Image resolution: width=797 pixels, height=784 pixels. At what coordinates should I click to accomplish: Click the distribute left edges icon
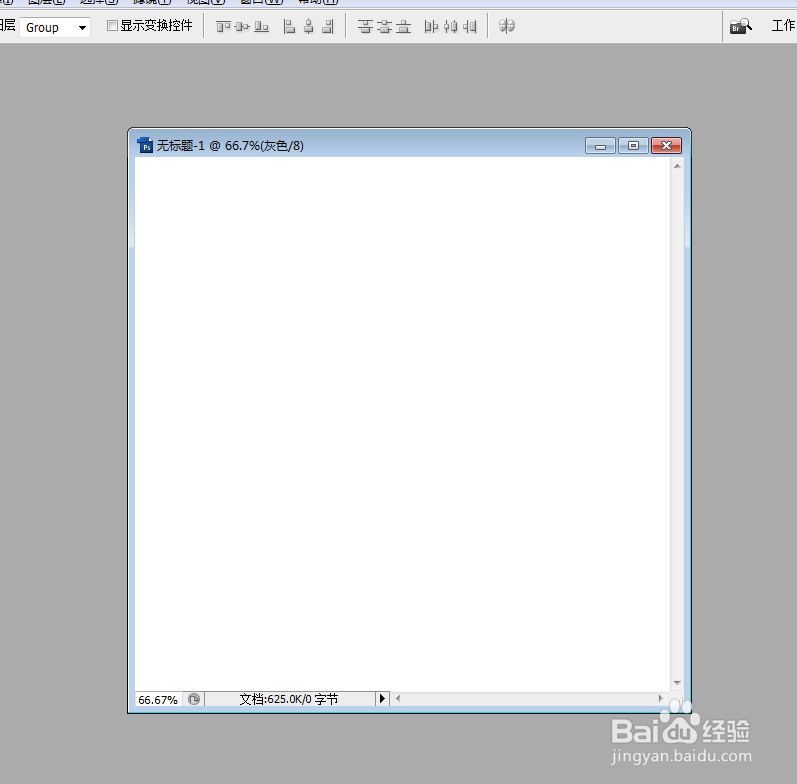tap(431, 26)
